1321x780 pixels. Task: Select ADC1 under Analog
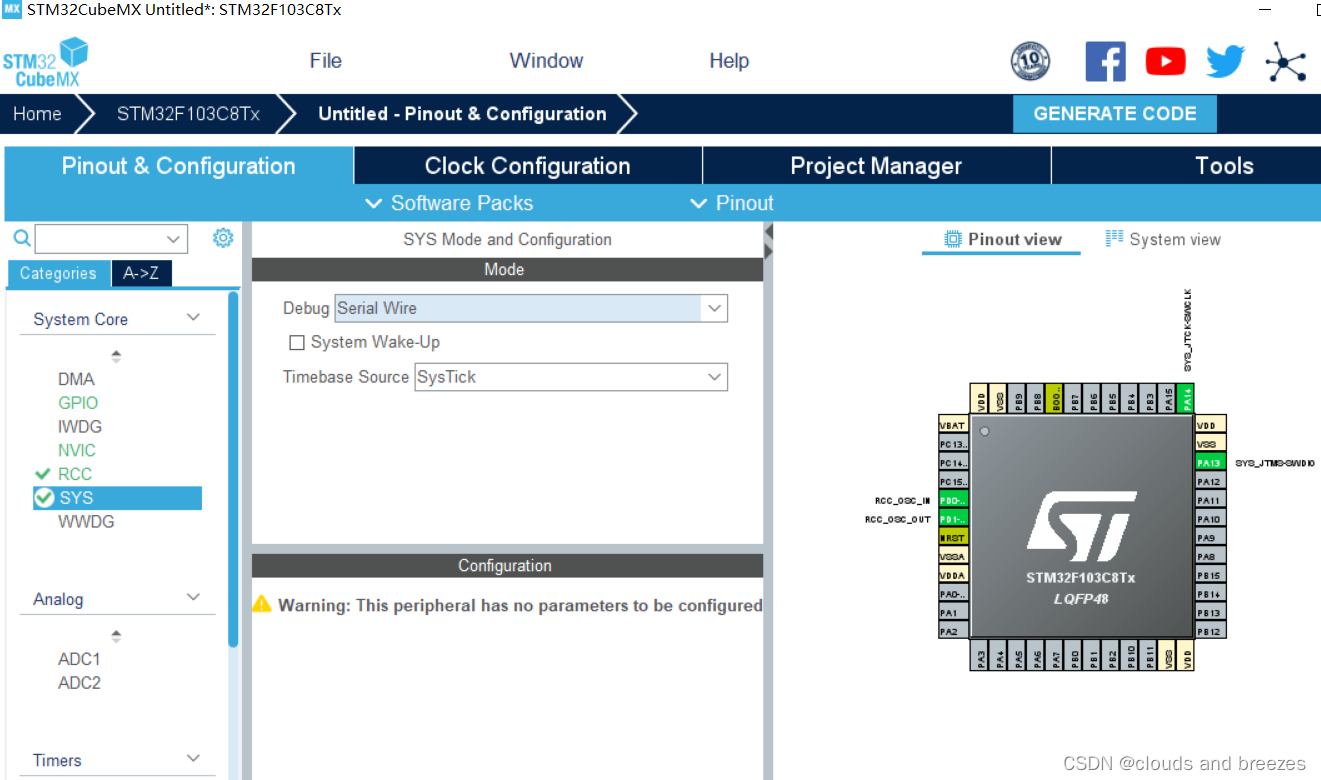pos(79,659)
